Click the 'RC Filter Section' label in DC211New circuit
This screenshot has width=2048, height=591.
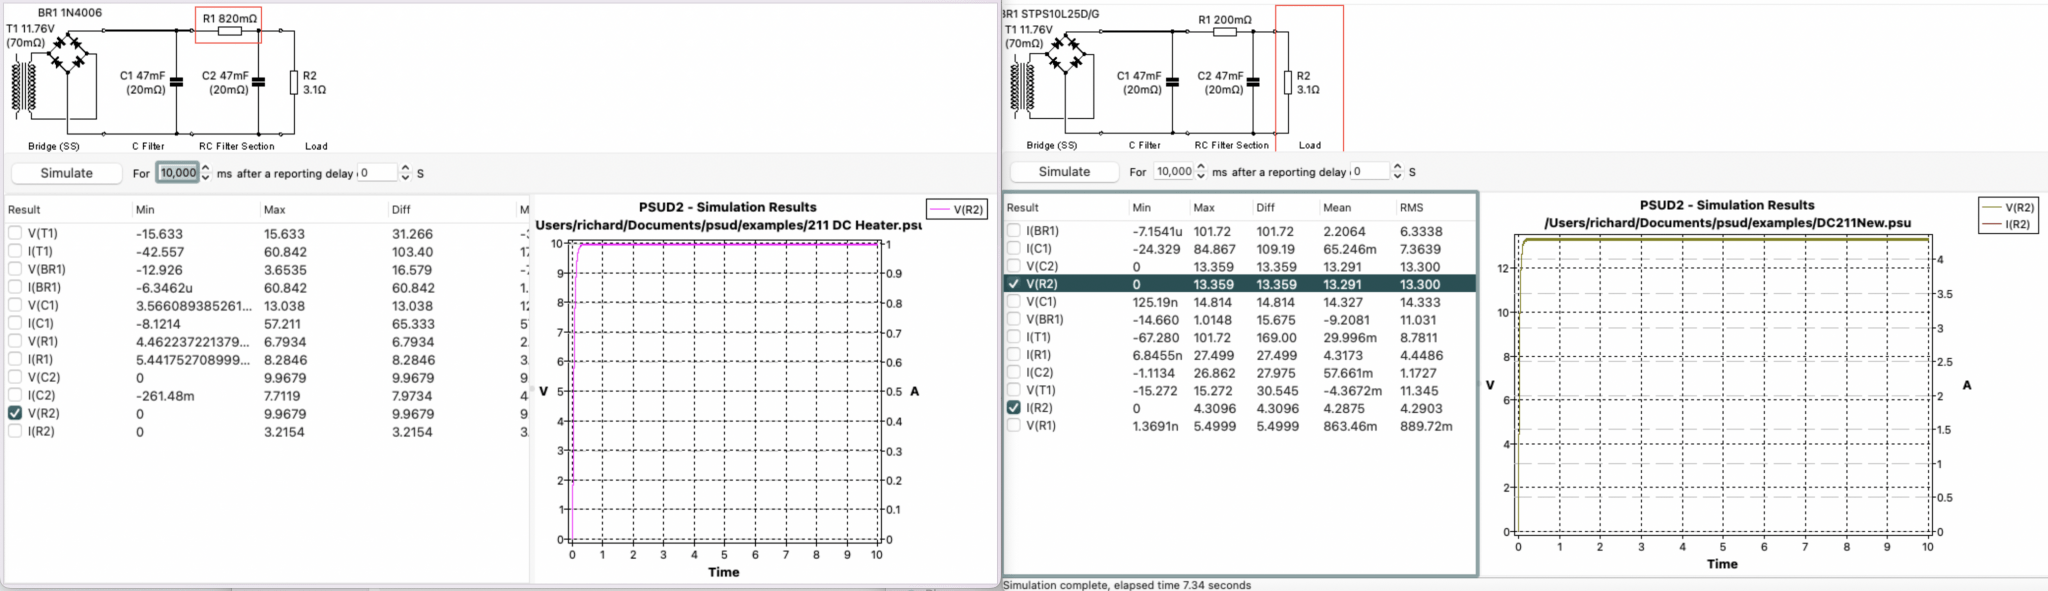[x=1231, y=145]
